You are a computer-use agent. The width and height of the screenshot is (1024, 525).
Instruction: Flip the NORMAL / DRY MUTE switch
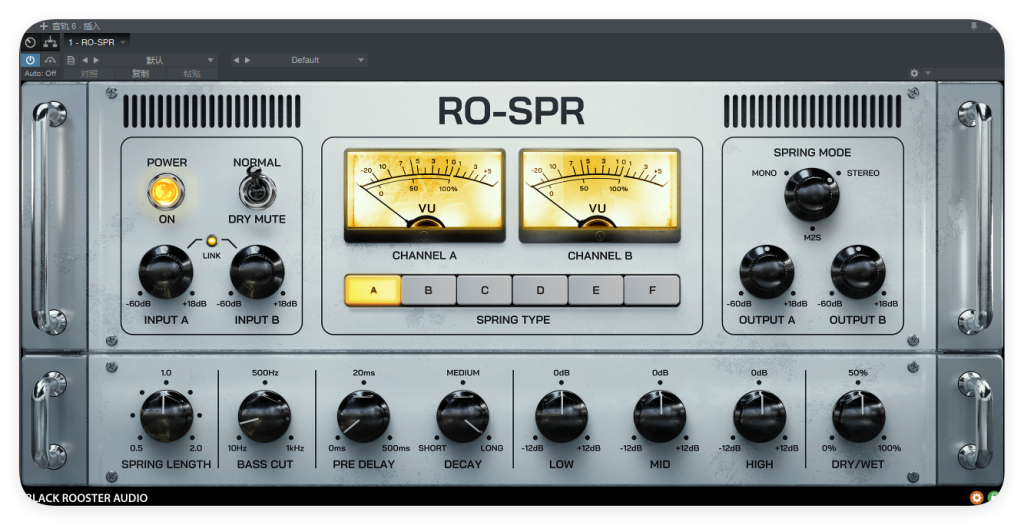point(257,189)
